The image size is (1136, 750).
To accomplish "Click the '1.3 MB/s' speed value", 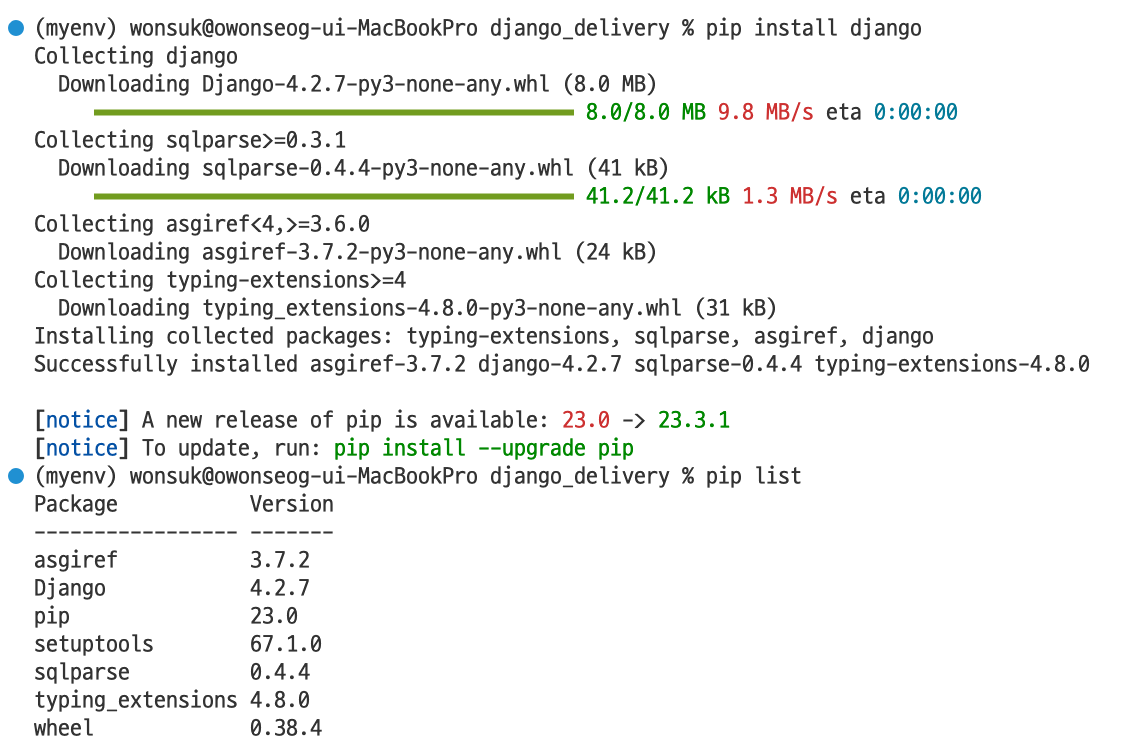I will (x=789, y=196).
